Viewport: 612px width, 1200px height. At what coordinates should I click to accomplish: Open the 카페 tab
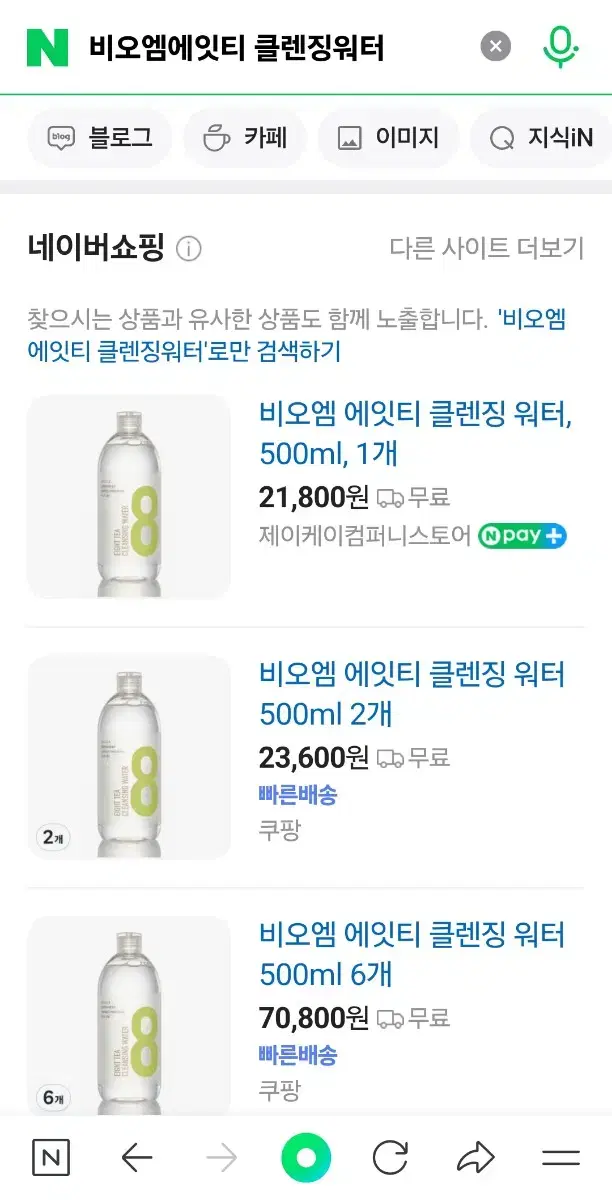(244, 138)
